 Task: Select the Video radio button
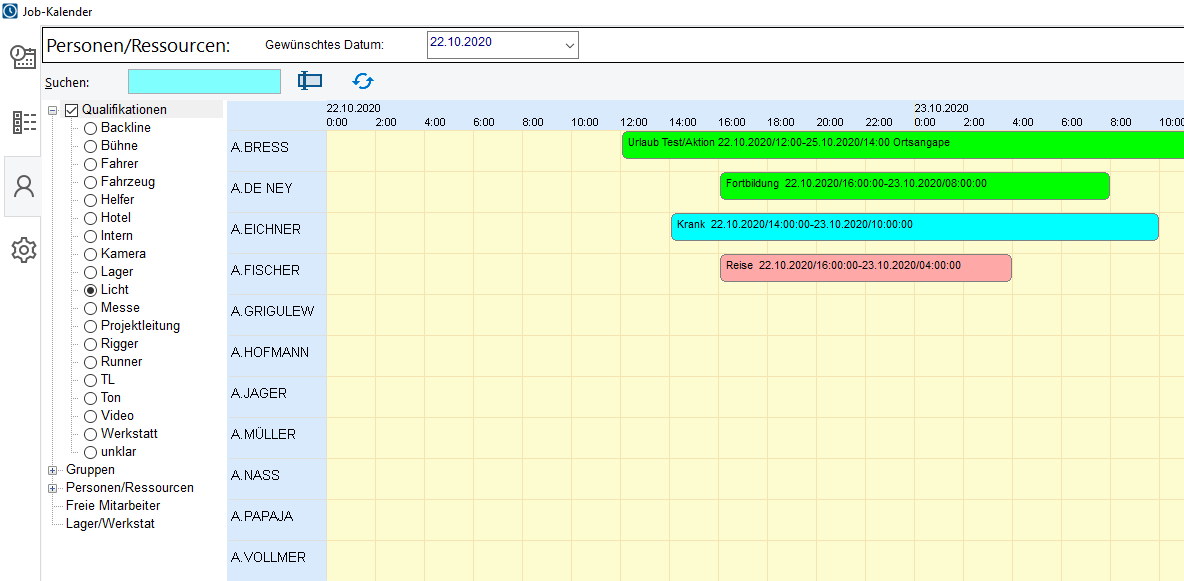91,416
